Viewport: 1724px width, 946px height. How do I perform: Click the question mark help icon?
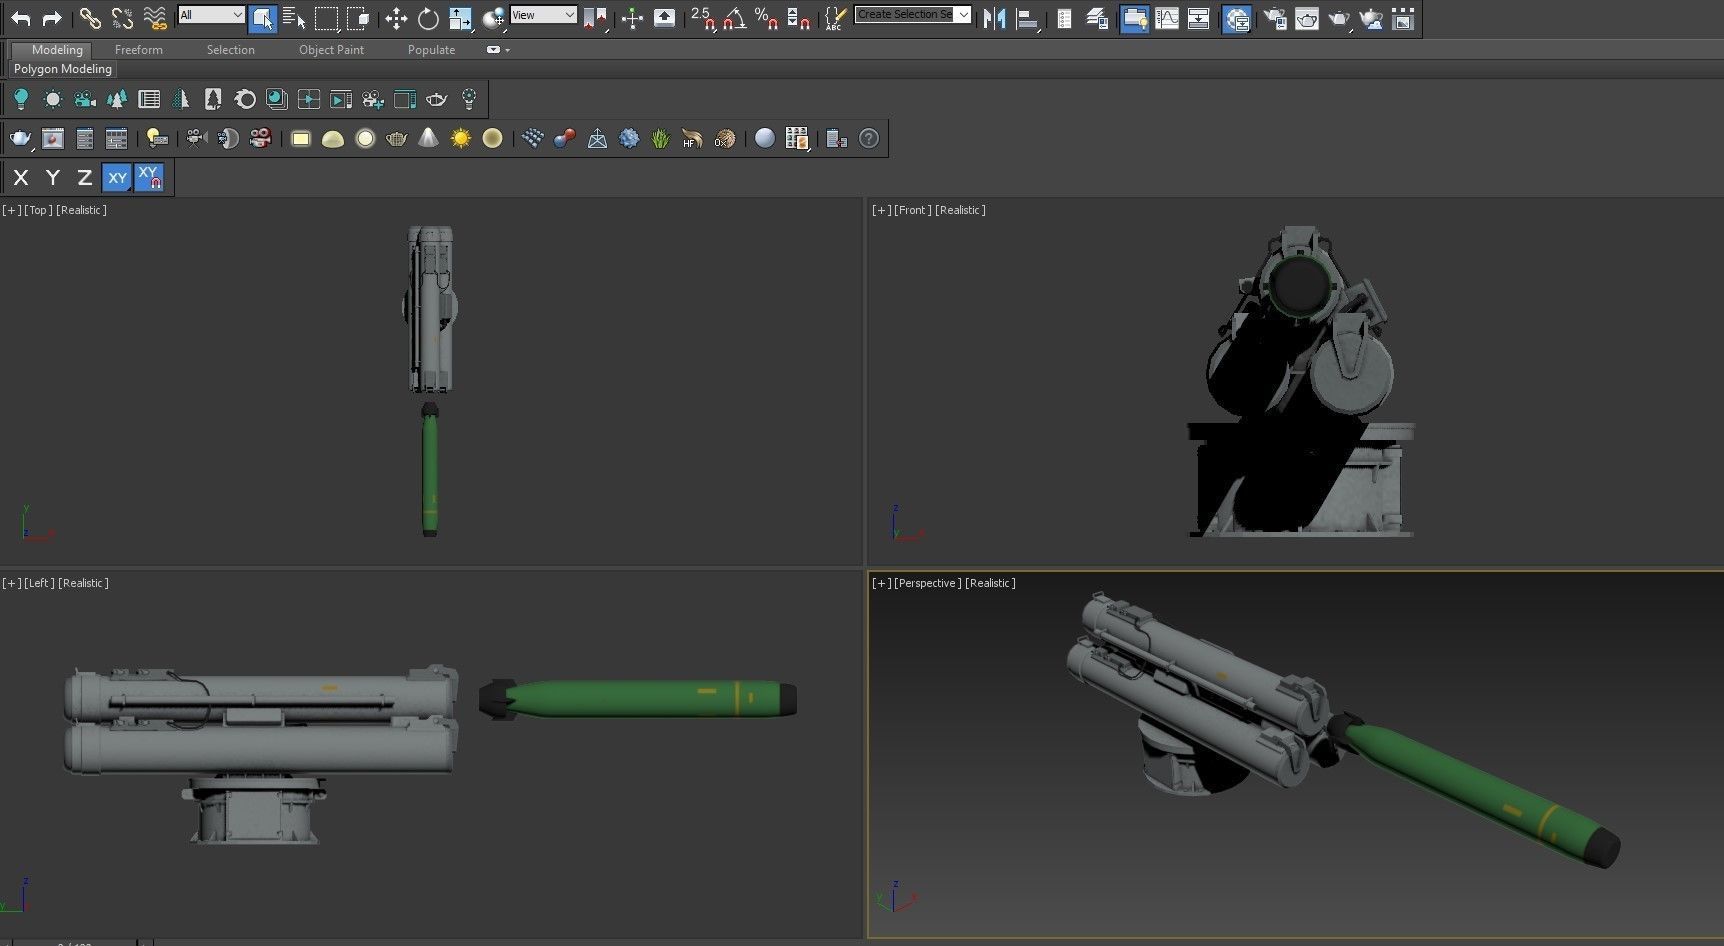pos(869,139)
